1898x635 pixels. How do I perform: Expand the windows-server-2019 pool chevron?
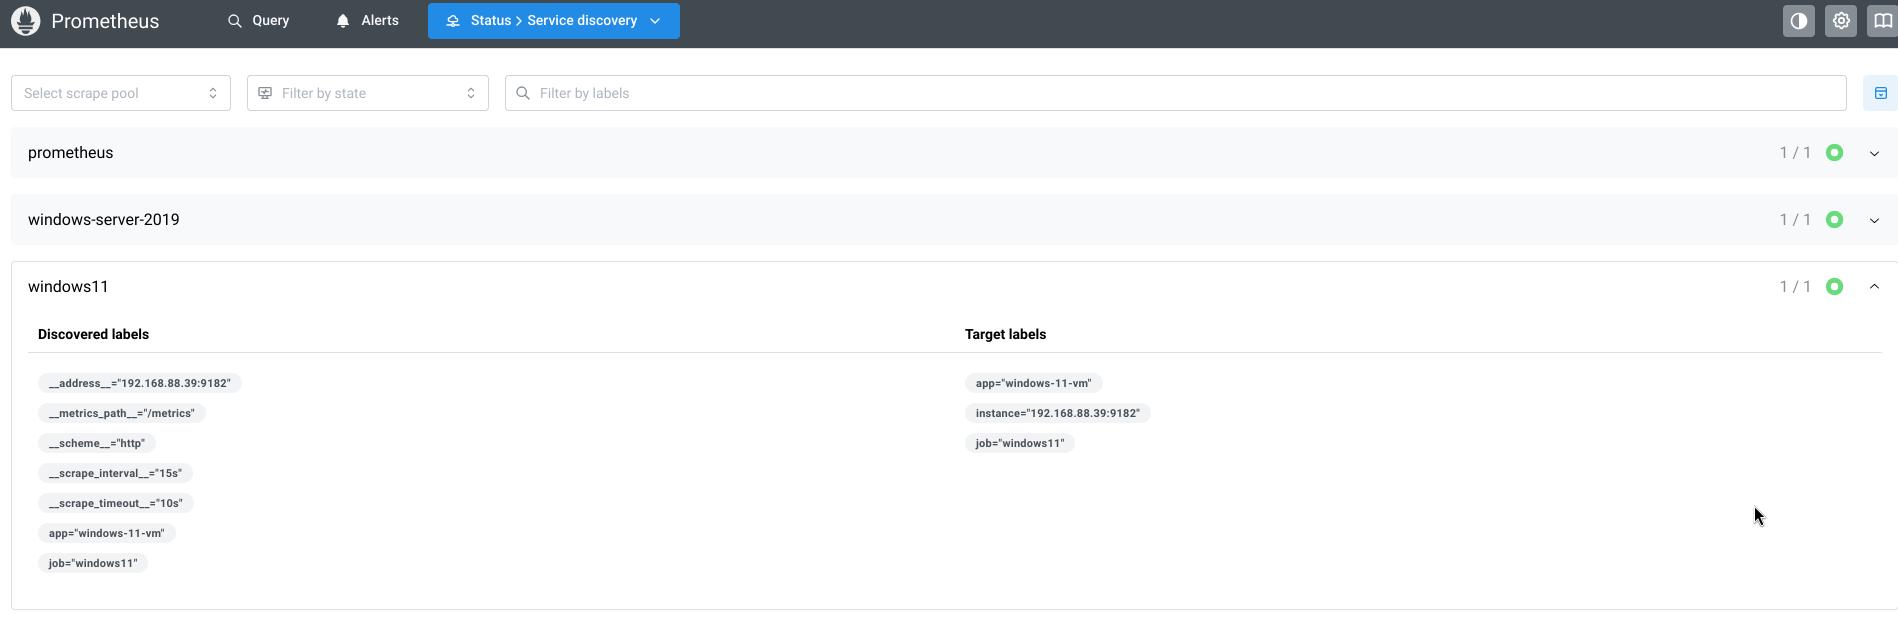[x=1874, y=220]
